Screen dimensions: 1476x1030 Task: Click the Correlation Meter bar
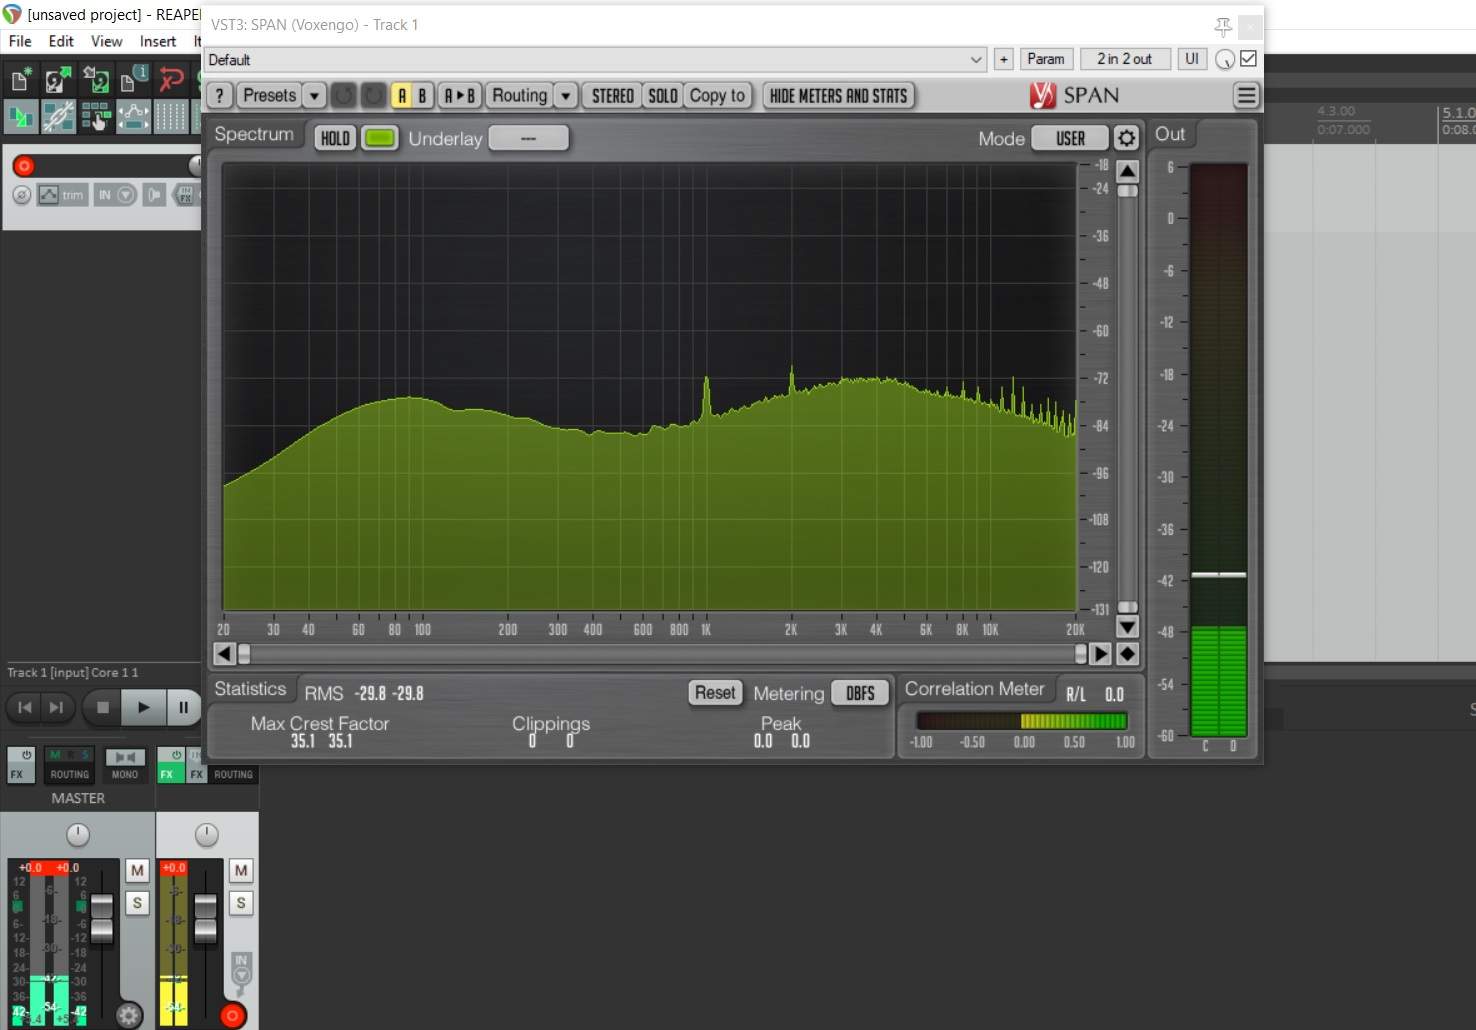point(1022,721)
